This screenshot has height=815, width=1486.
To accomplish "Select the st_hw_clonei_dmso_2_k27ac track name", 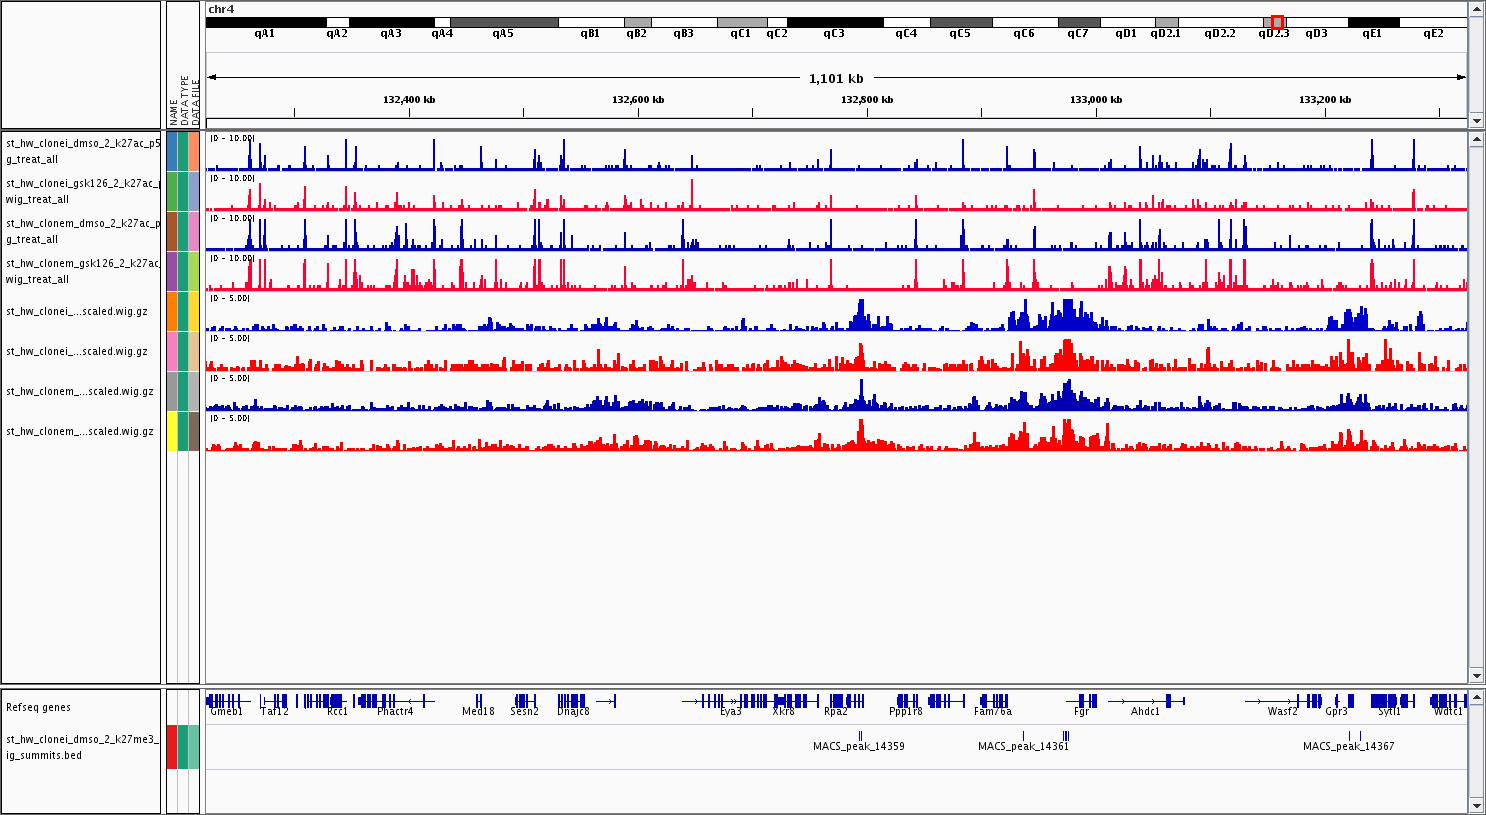I will [x=82, y=151].
